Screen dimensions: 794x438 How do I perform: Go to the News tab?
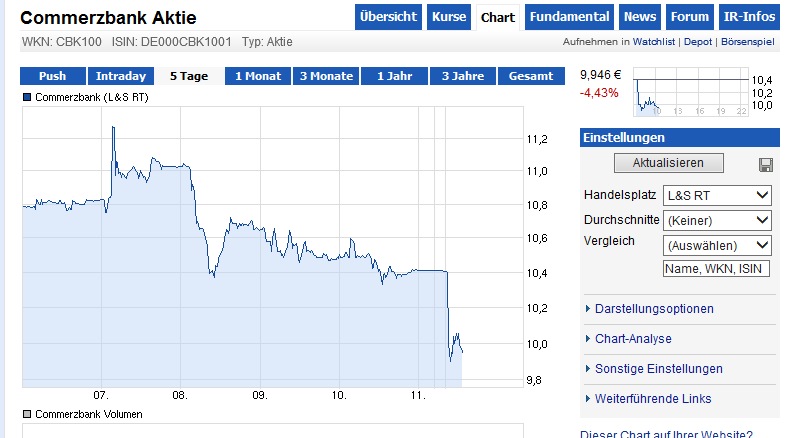click(x=640, y=17)
